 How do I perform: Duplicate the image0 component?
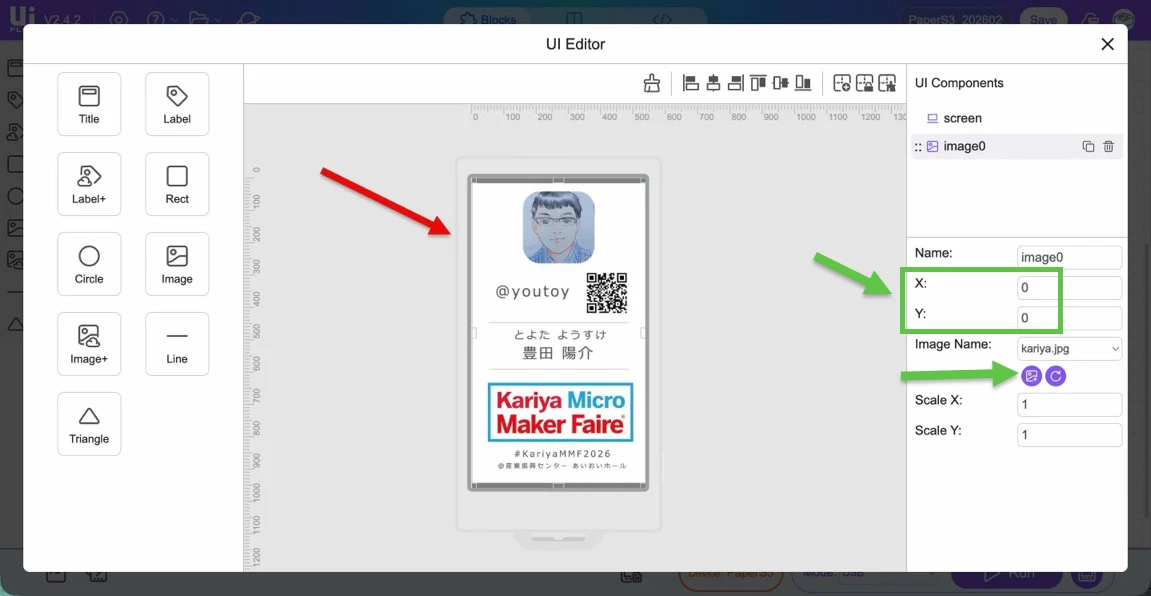[1089, 146]
